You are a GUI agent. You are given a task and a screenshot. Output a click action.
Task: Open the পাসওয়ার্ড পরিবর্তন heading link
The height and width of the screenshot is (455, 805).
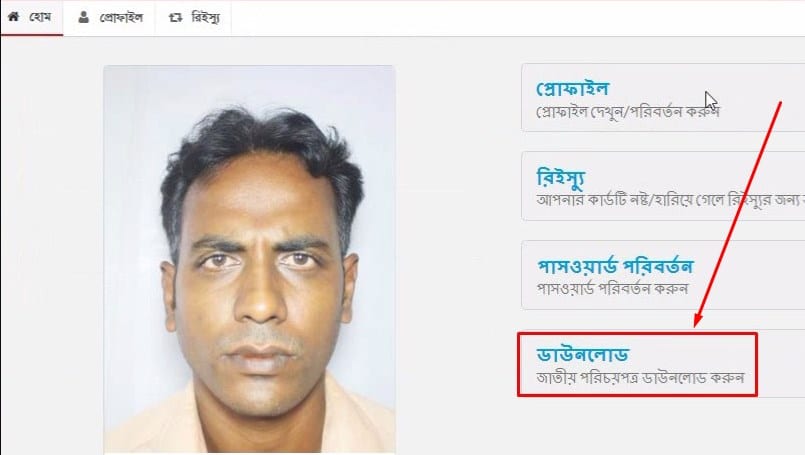[615, 266]
